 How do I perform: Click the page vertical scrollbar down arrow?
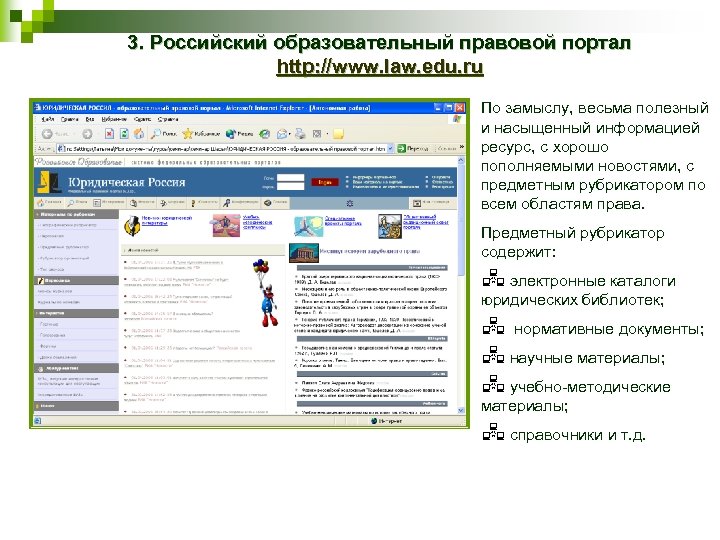tap(461, 410)
